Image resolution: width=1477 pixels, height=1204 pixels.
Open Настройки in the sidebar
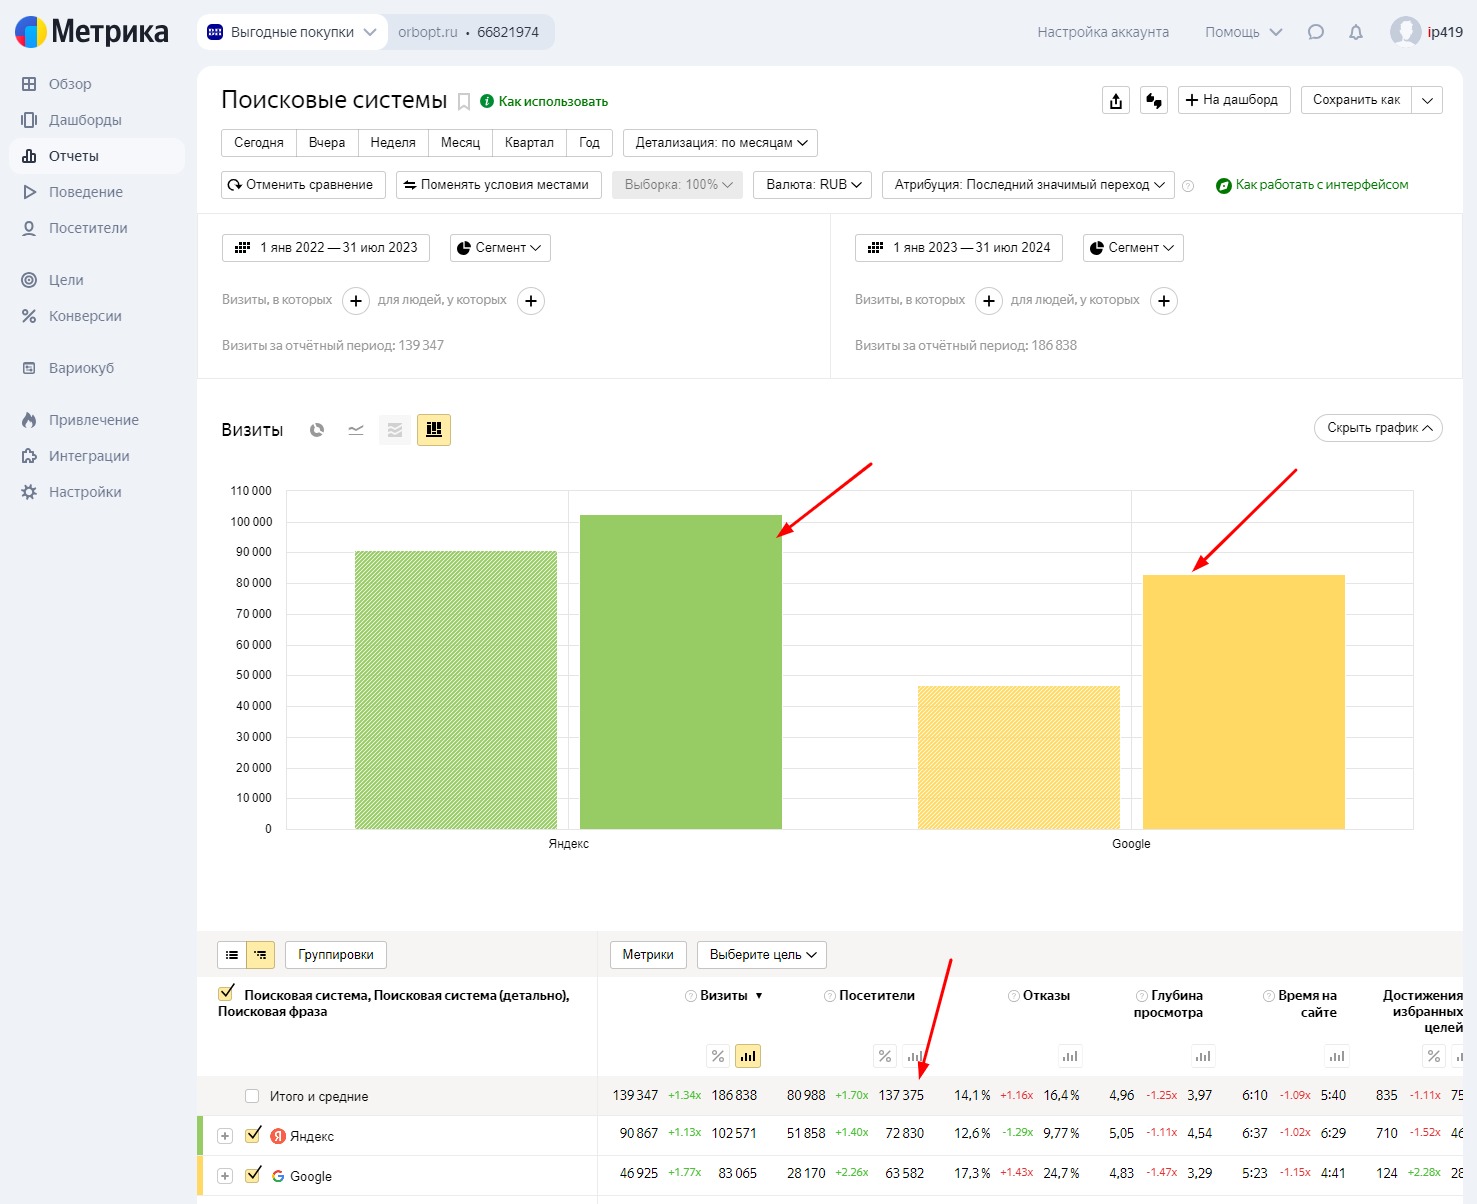tap(85, 492)
